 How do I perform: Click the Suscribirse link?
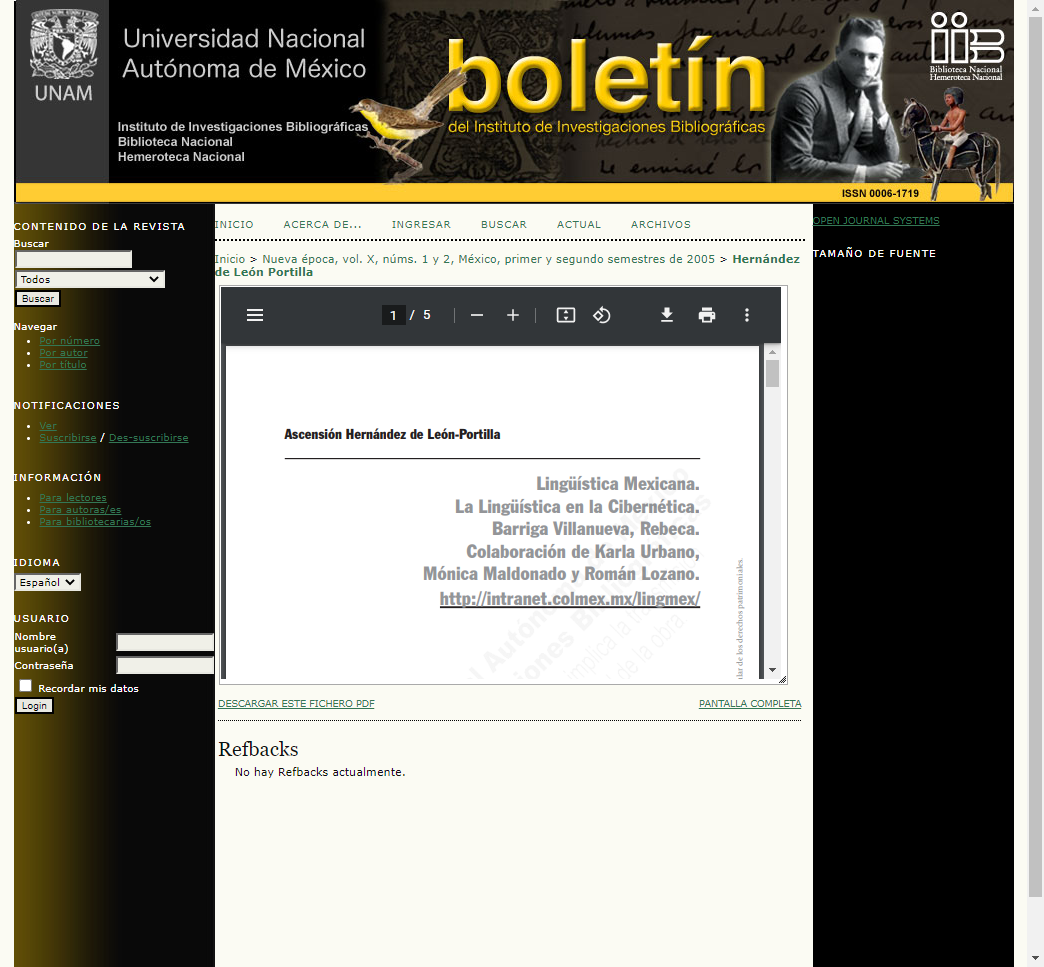tap(68, 438)
